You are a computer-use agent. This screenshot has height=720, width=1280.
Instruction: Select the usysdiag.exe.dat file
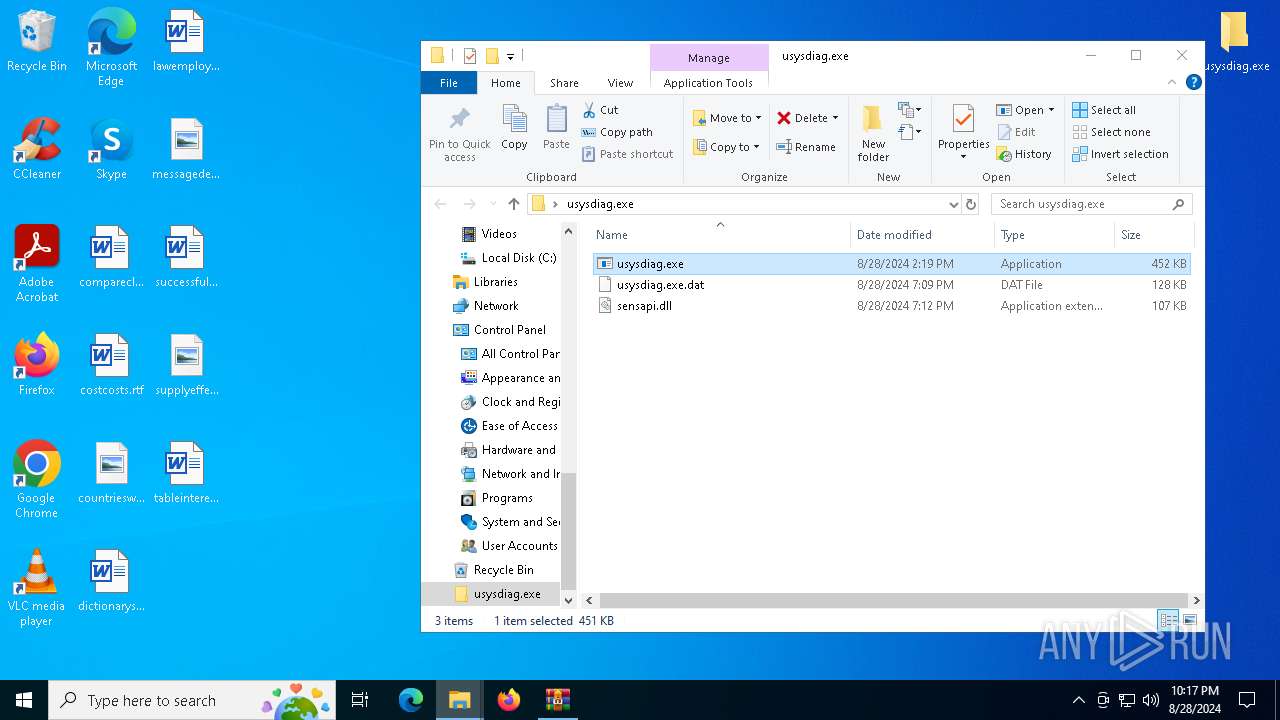[891, 285]
